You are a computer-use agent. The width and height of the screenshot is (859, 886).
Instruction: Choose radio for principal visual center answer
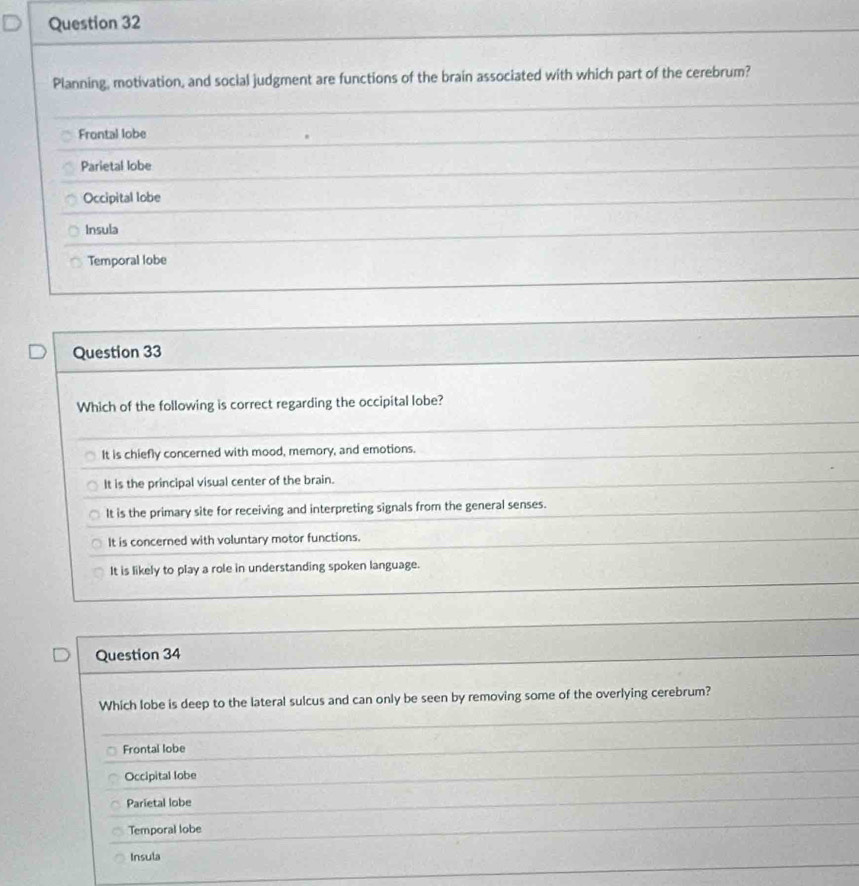pyautogui.click(x=93, y=482)
